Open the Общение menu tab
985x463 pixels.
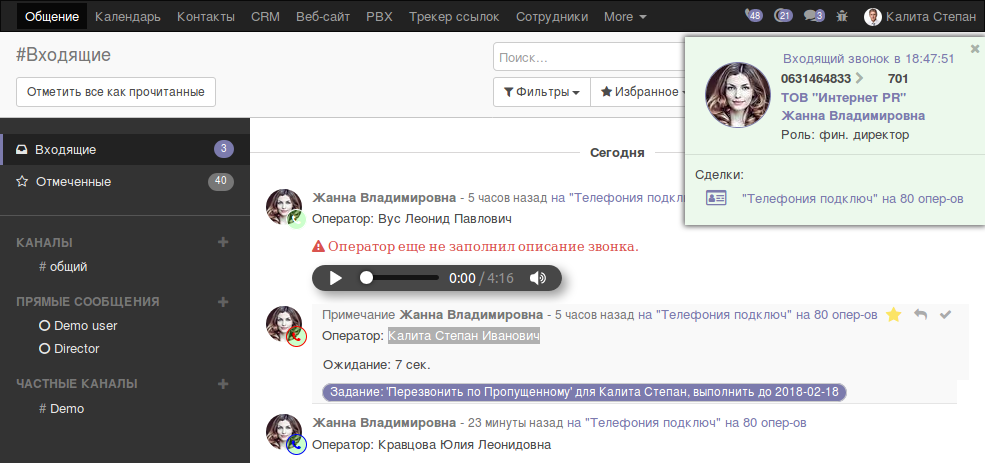pyautogui.click(x=52, y=16)
